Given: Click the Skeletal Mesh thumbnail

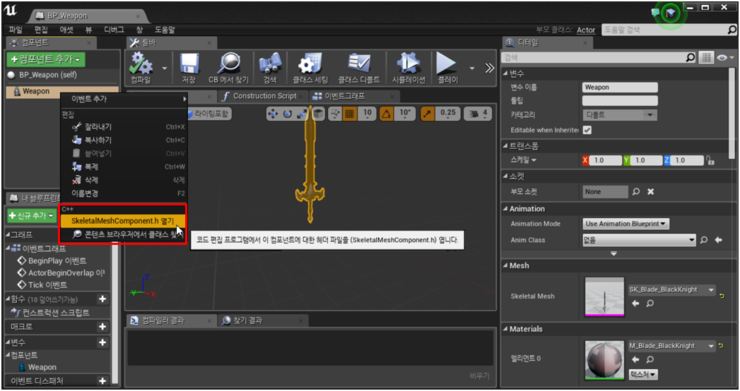Looking at the screenshot, I should tap(604, 297).
